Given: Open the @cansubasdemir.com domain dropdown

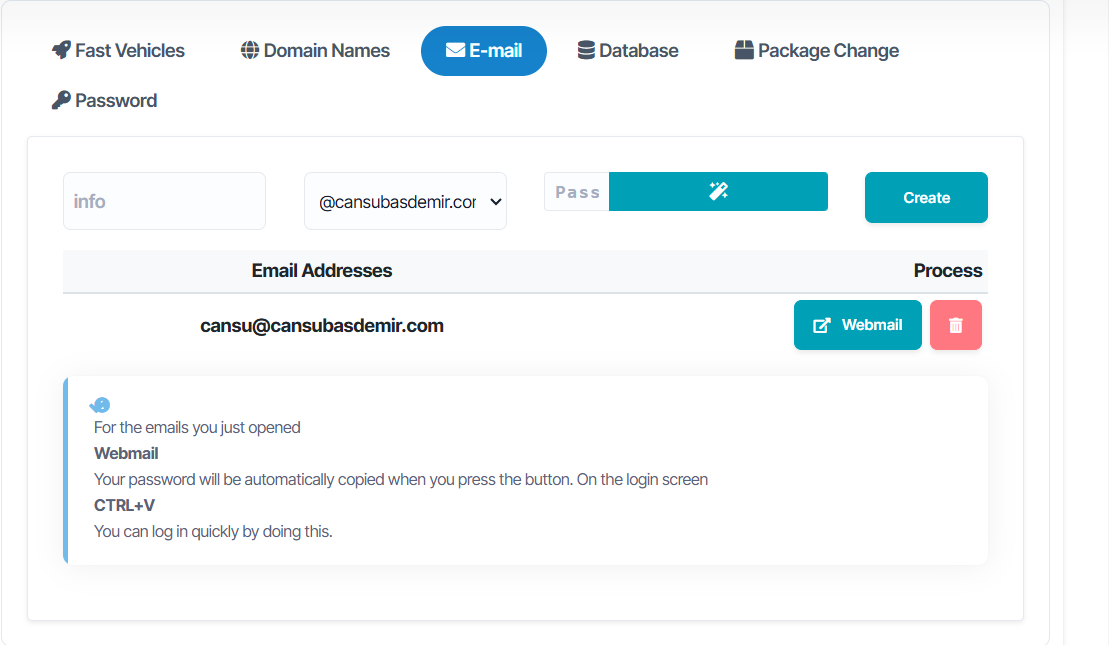Looking at the screenshot, I should (x=405, y=201).
